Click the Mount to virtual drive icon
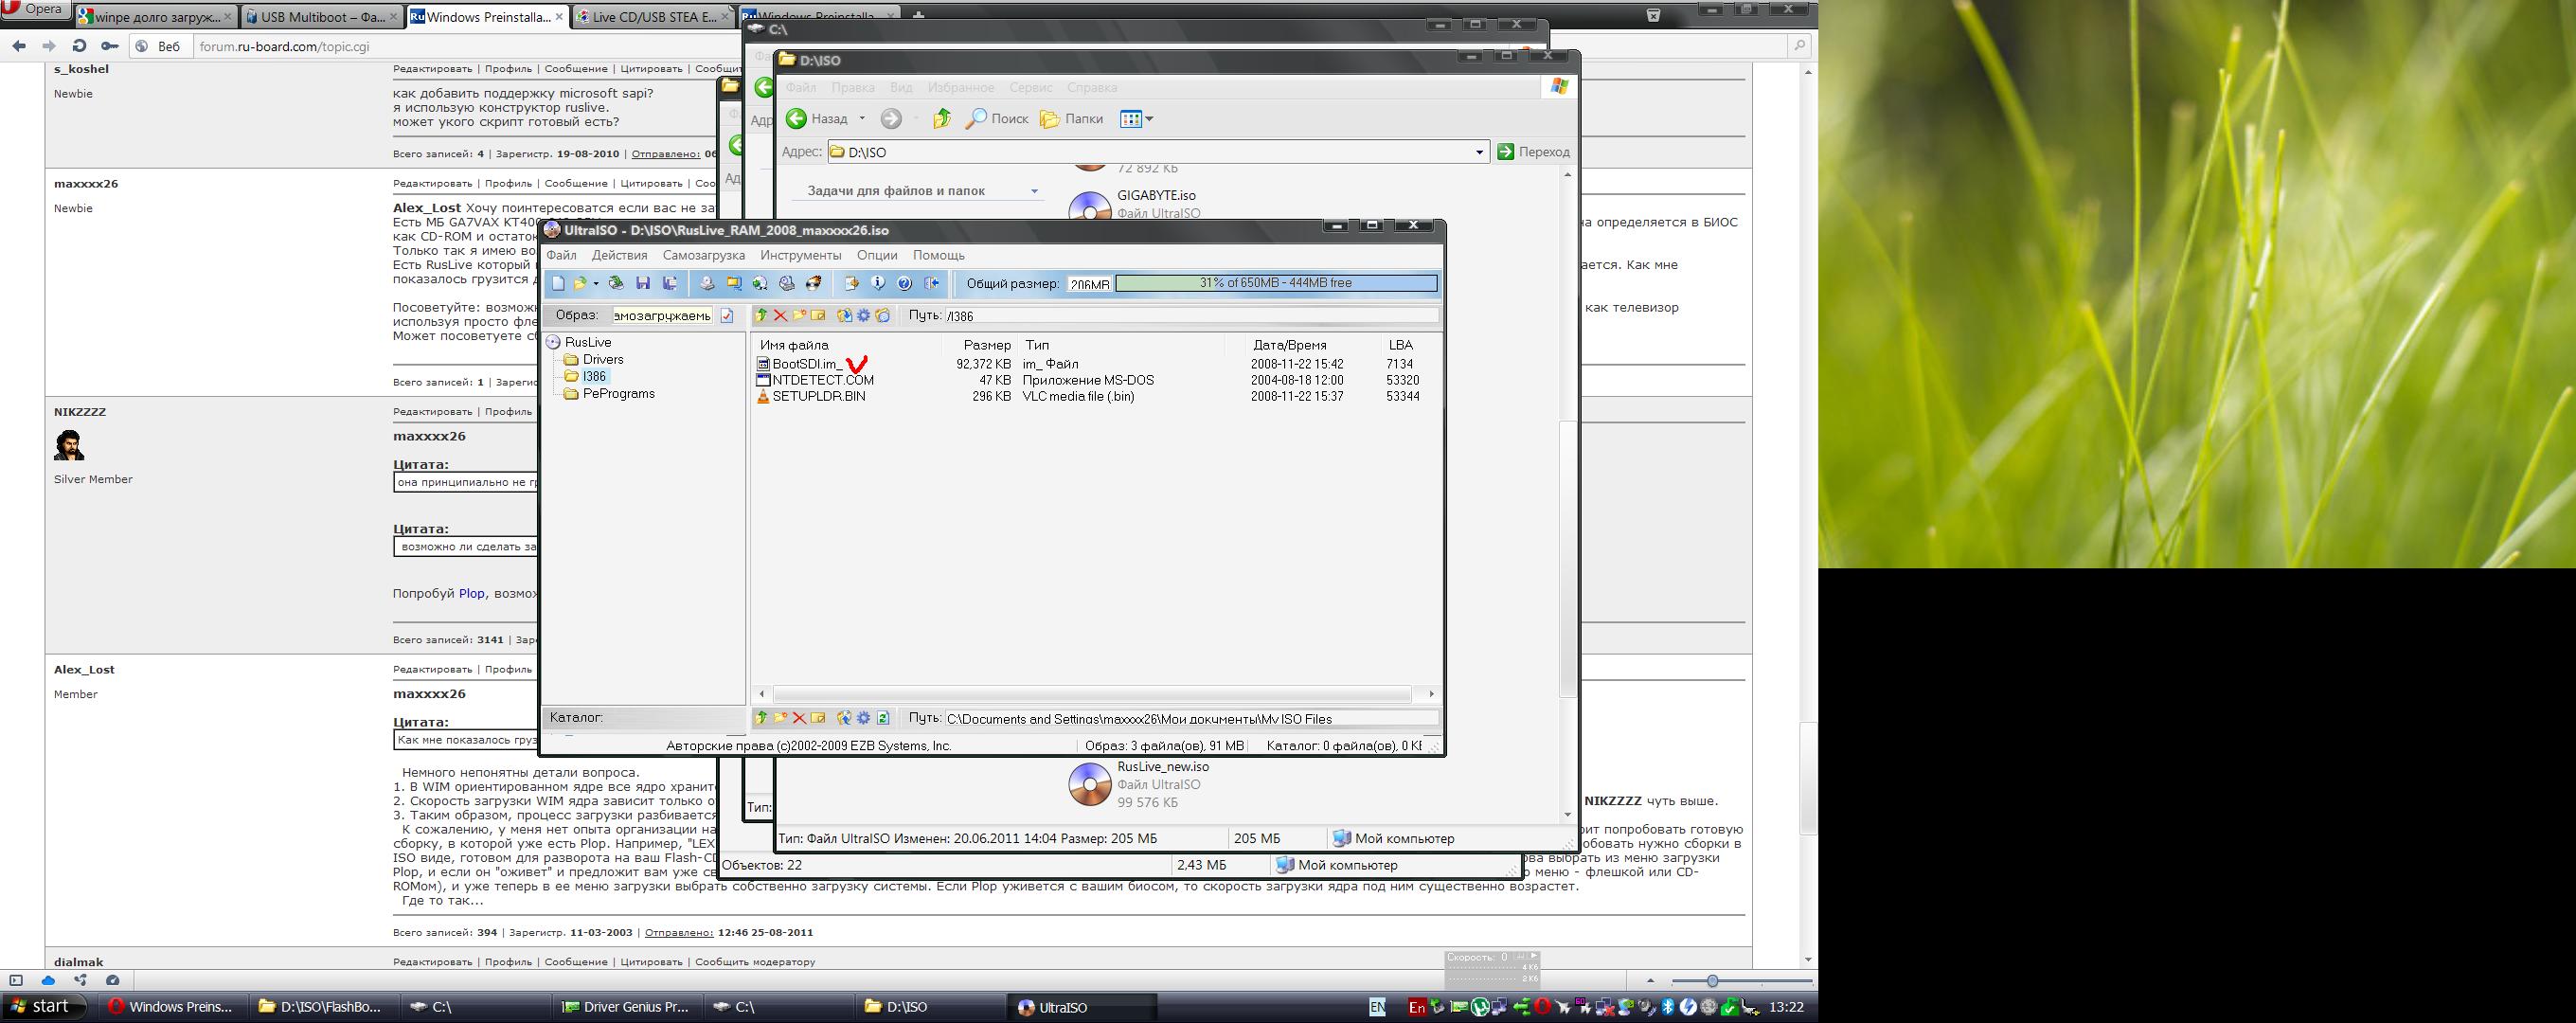This screenshot has height=1023, width=2576. 787,283
